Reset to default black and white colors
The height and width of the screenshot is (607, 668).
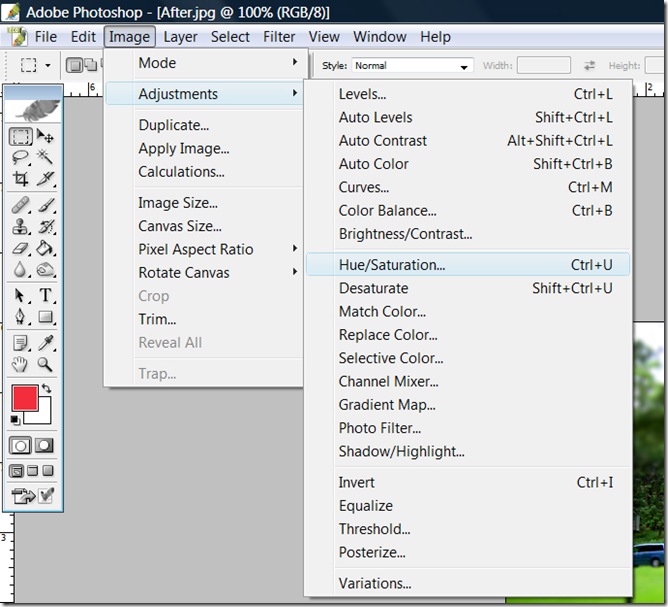15,420
